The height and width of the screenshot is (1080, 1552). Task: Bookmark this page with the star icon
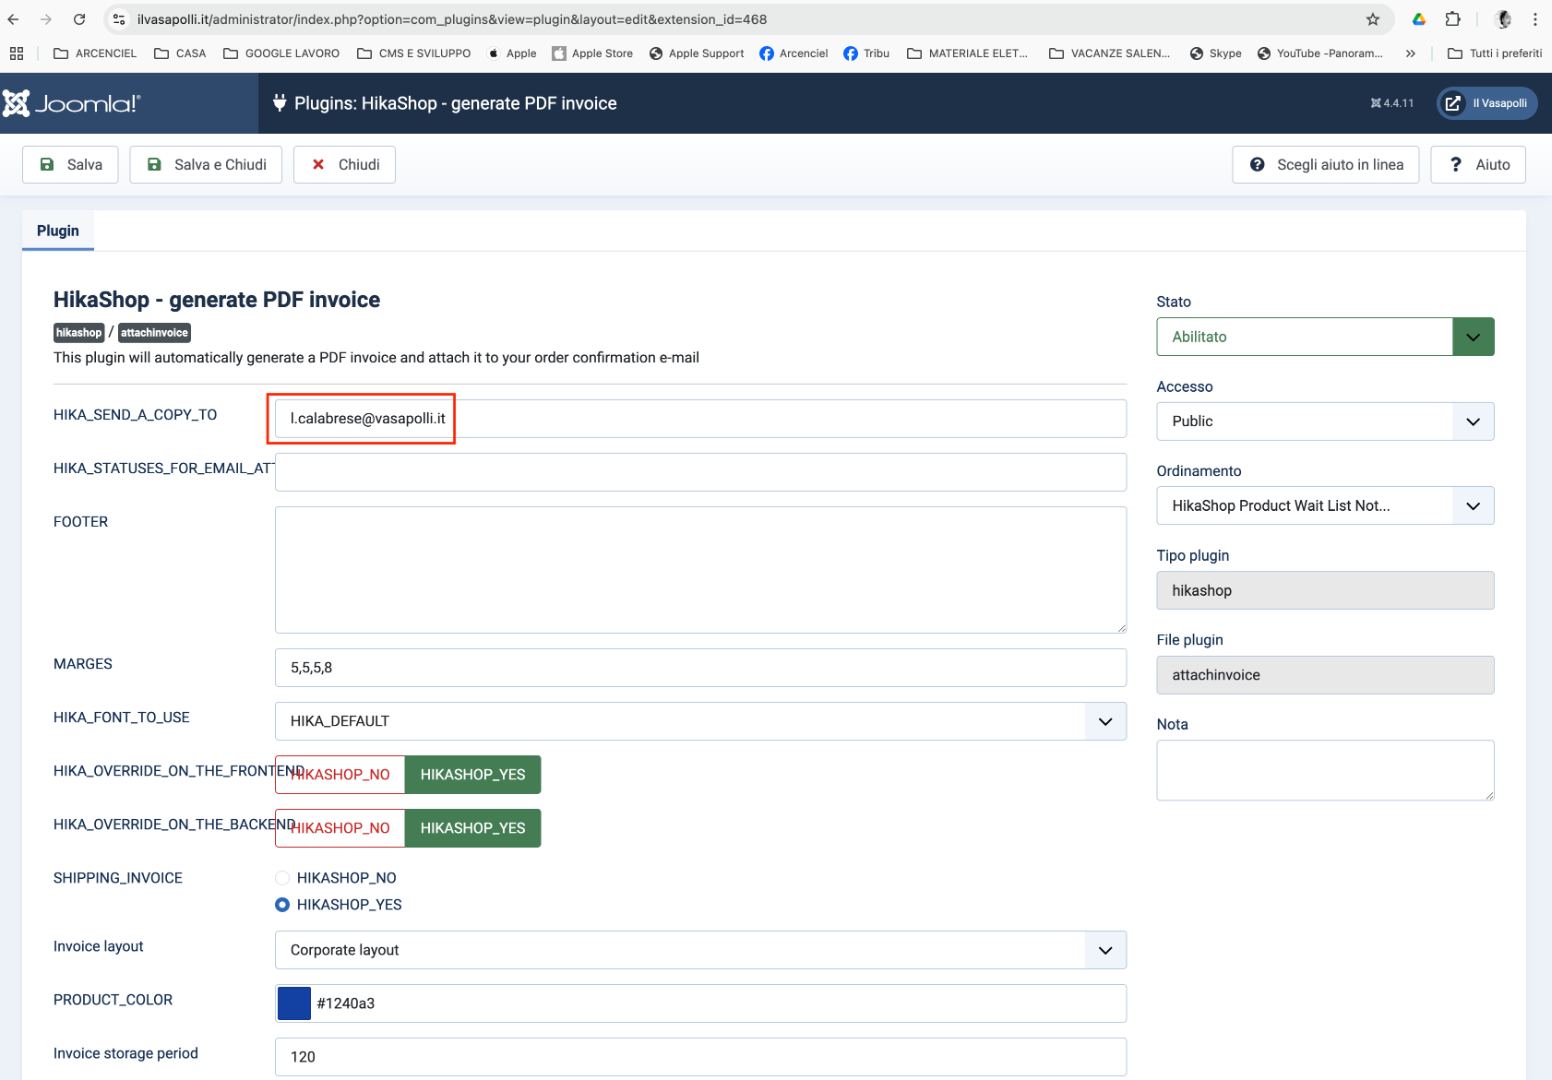point(1373,19)
